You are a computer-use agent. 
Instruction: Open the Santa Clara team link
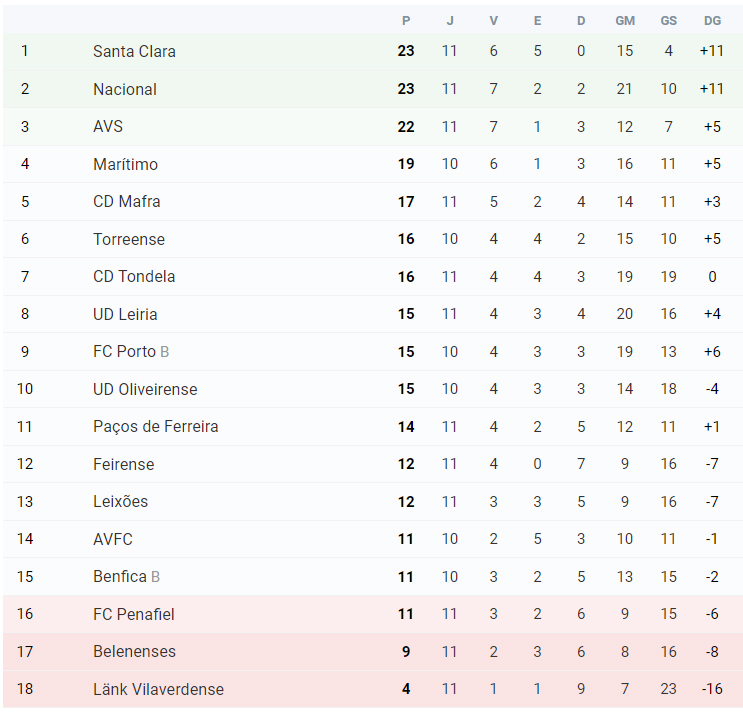[134, 51]
